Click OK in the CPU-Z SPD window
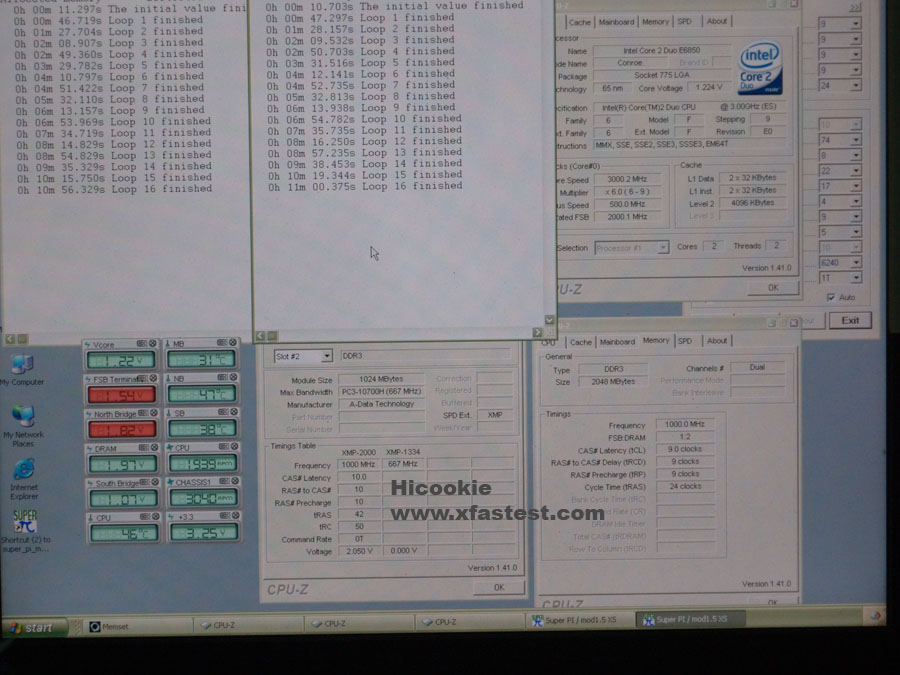 click(x=499, y=587)
